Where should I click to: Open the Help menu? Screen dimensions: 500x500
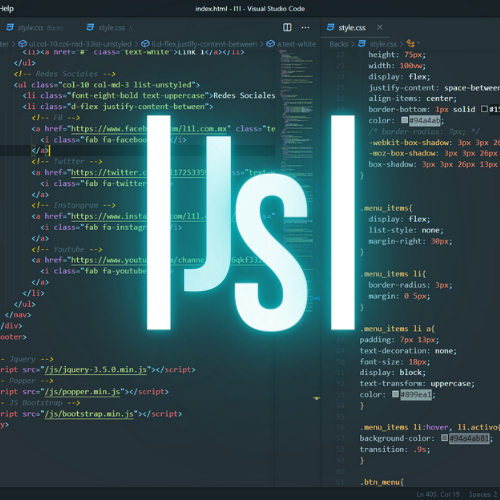(7, 8)
